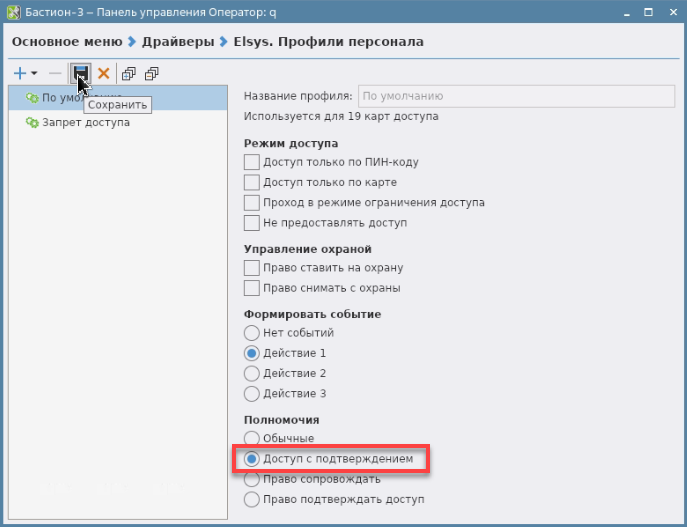This screenshot has height=527, width=687.
Task: Click the blue plus add icon
Action: pos(19,73)
